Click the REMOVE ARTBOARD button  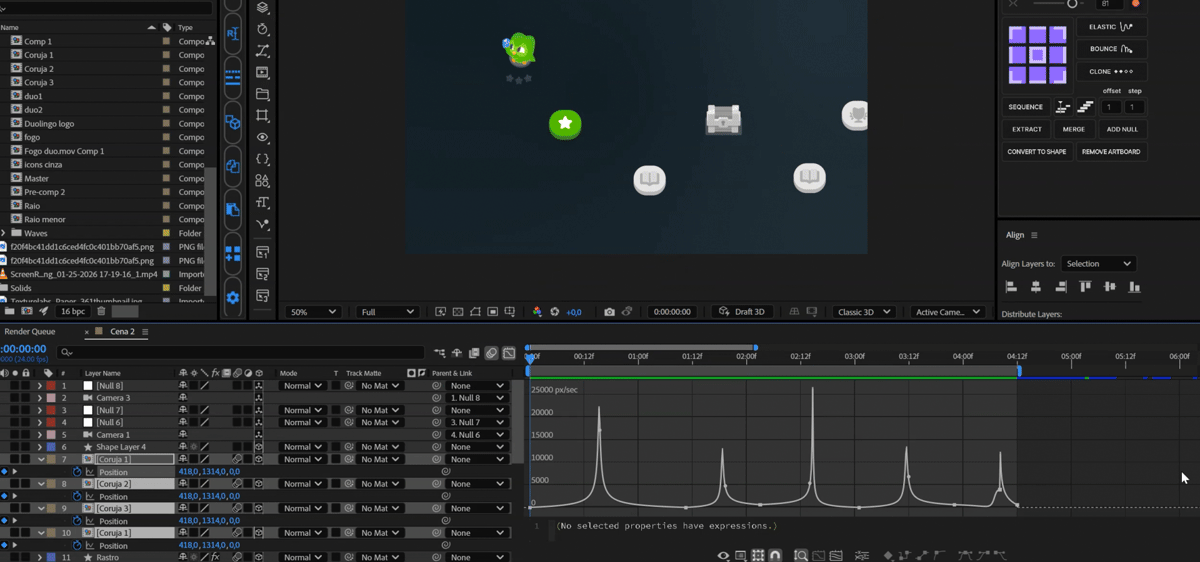1111,152
